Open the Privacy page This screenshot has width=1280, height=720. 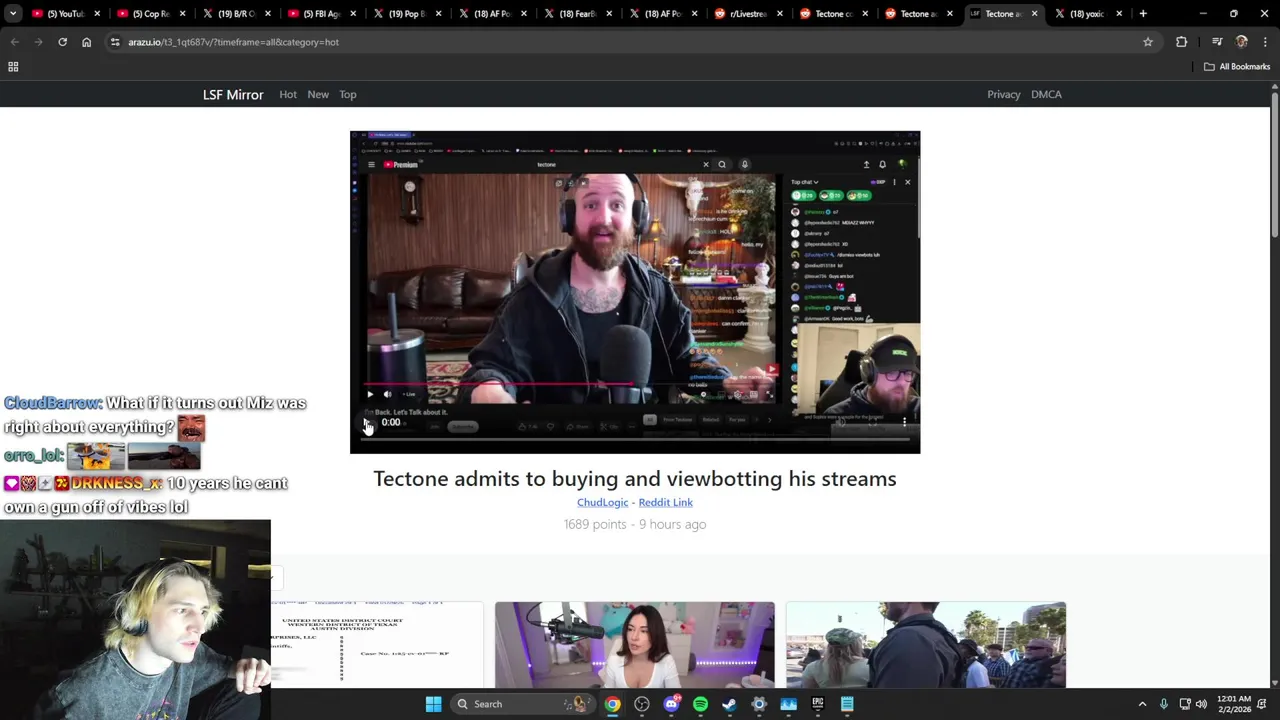pyautogui.click(x=1004, y=94)
